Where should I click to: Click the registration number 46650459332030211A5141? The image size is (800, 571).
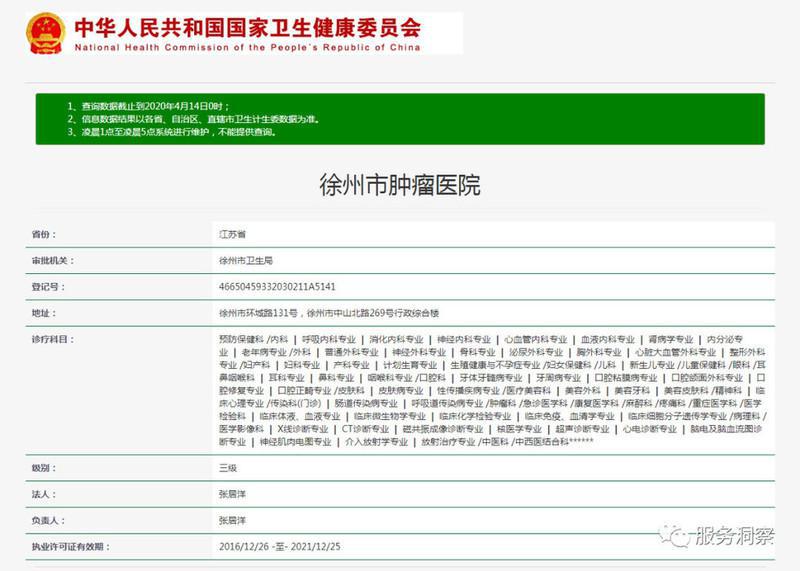[284, 286]
